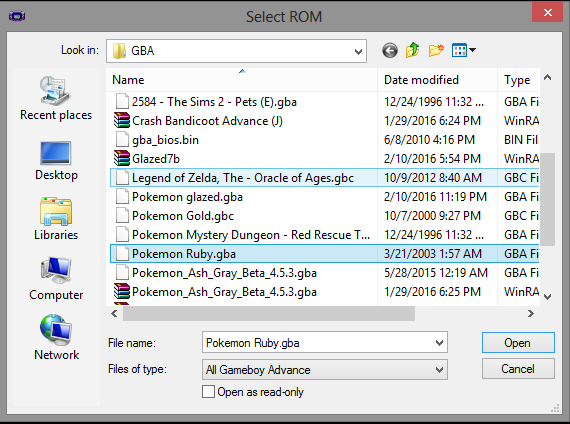This screenshot has height=424, width=570.
Task: Click date "1/29/2016 6:24 PM"
Action: (x=433, y=120)
